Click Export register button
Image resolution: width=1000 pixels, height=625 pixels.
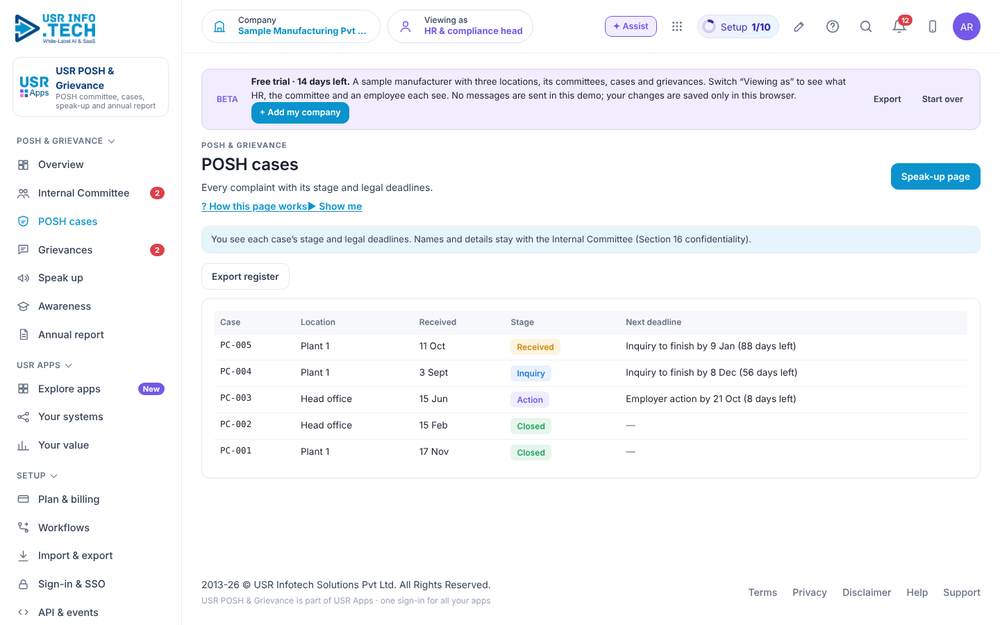[245, 277]
